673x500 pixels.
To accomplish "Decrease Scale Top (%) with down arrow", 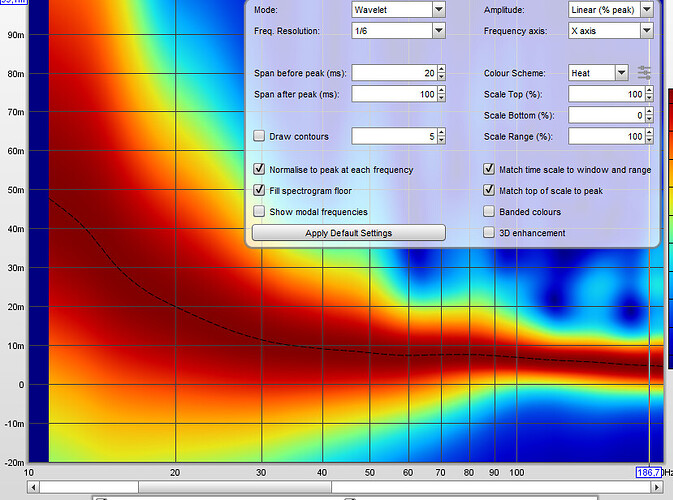I will (x=649, y=98).
